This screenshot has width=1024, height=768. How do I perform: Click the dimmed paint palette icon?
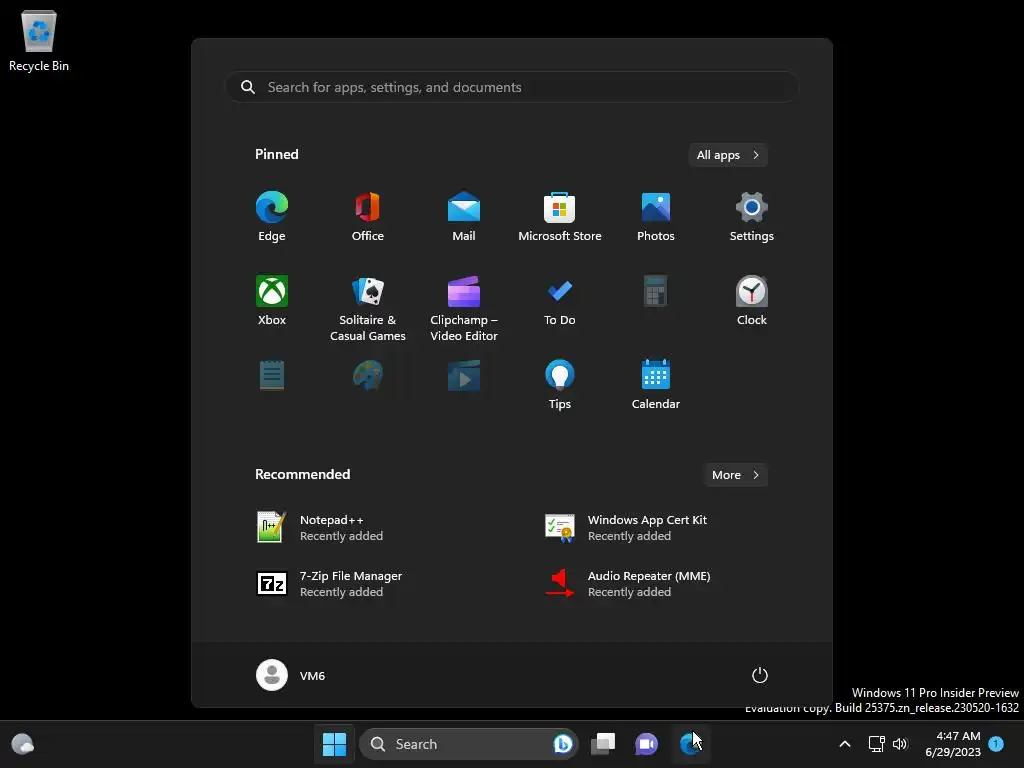tap(368, 376)
